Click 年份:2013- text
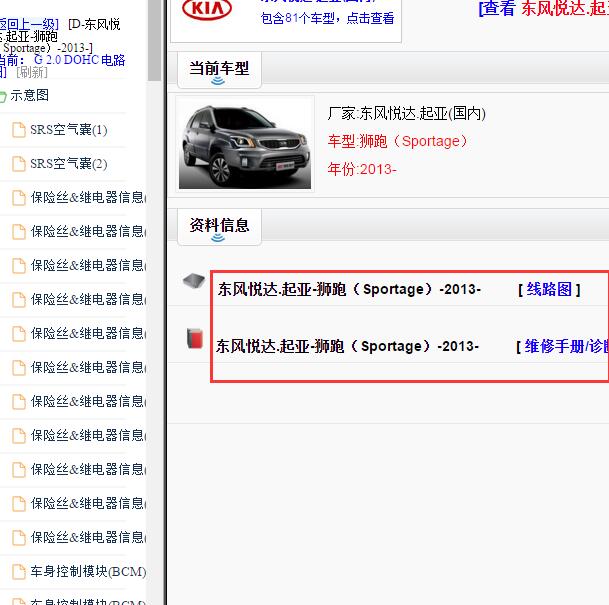 pos(362,169)
